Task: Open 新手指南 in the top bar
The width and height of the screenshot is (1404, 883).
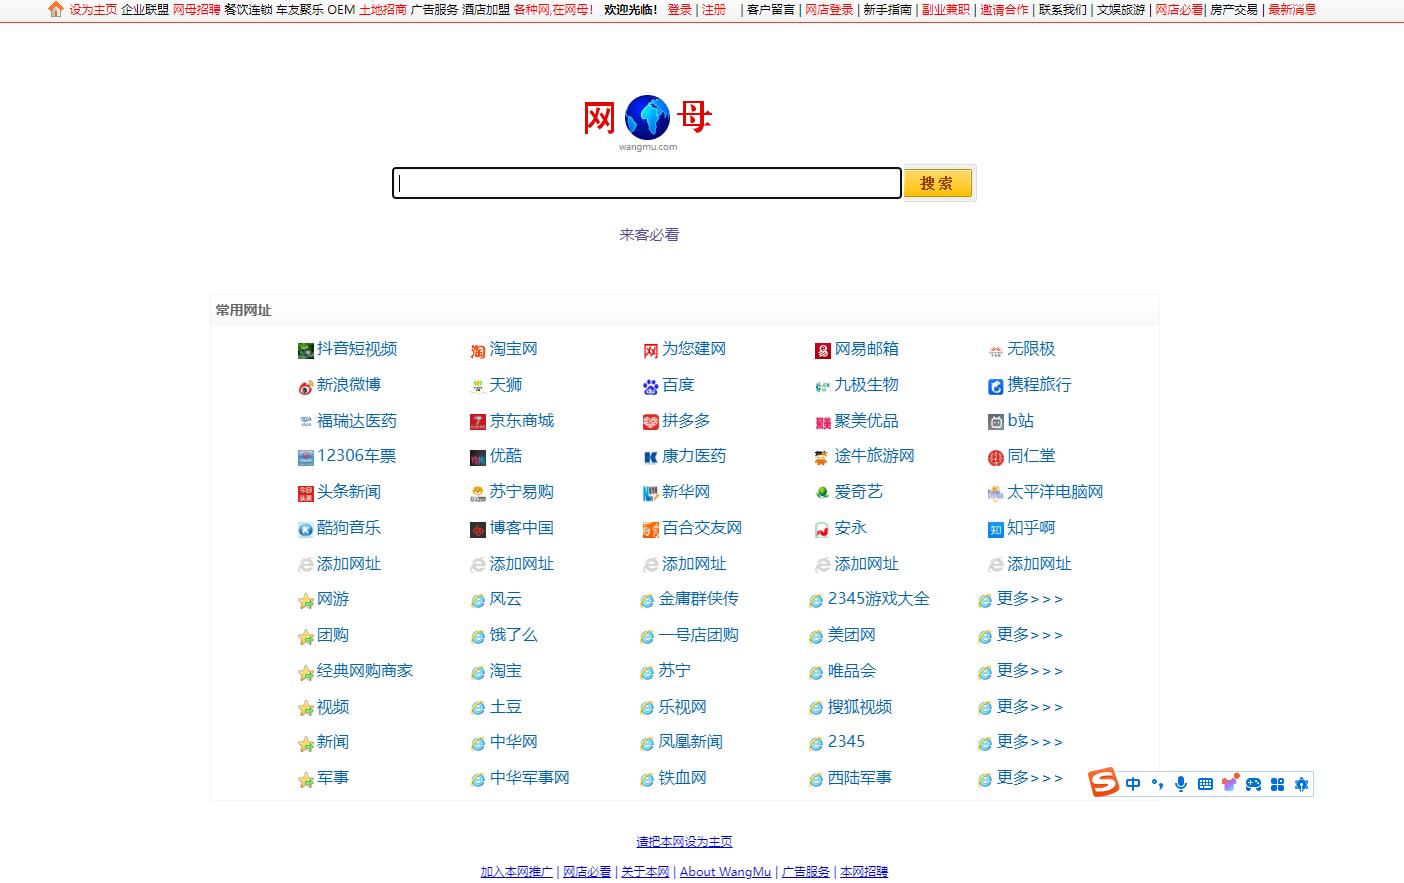Action: [x=888, y=9]
